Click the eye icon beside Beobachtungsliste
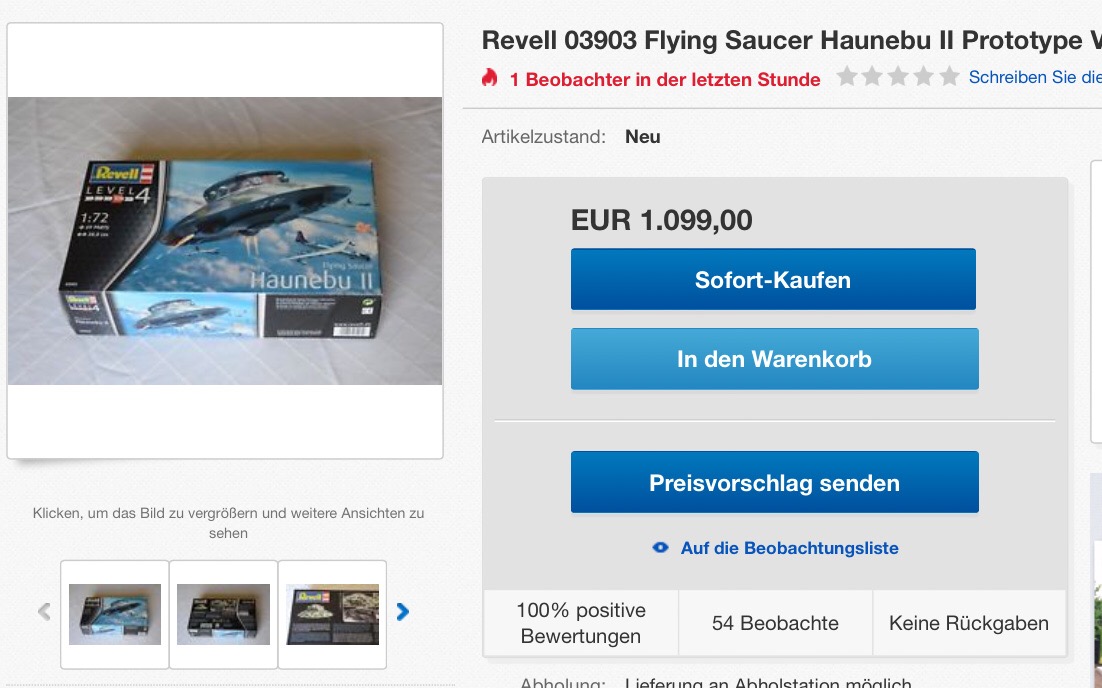The image size is (1102, 688). tap(661, 547)
